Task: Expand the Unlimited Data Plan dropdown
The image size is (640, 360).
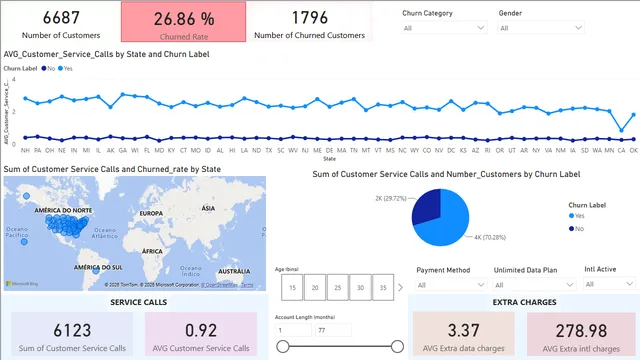Action: pos(534,284)
